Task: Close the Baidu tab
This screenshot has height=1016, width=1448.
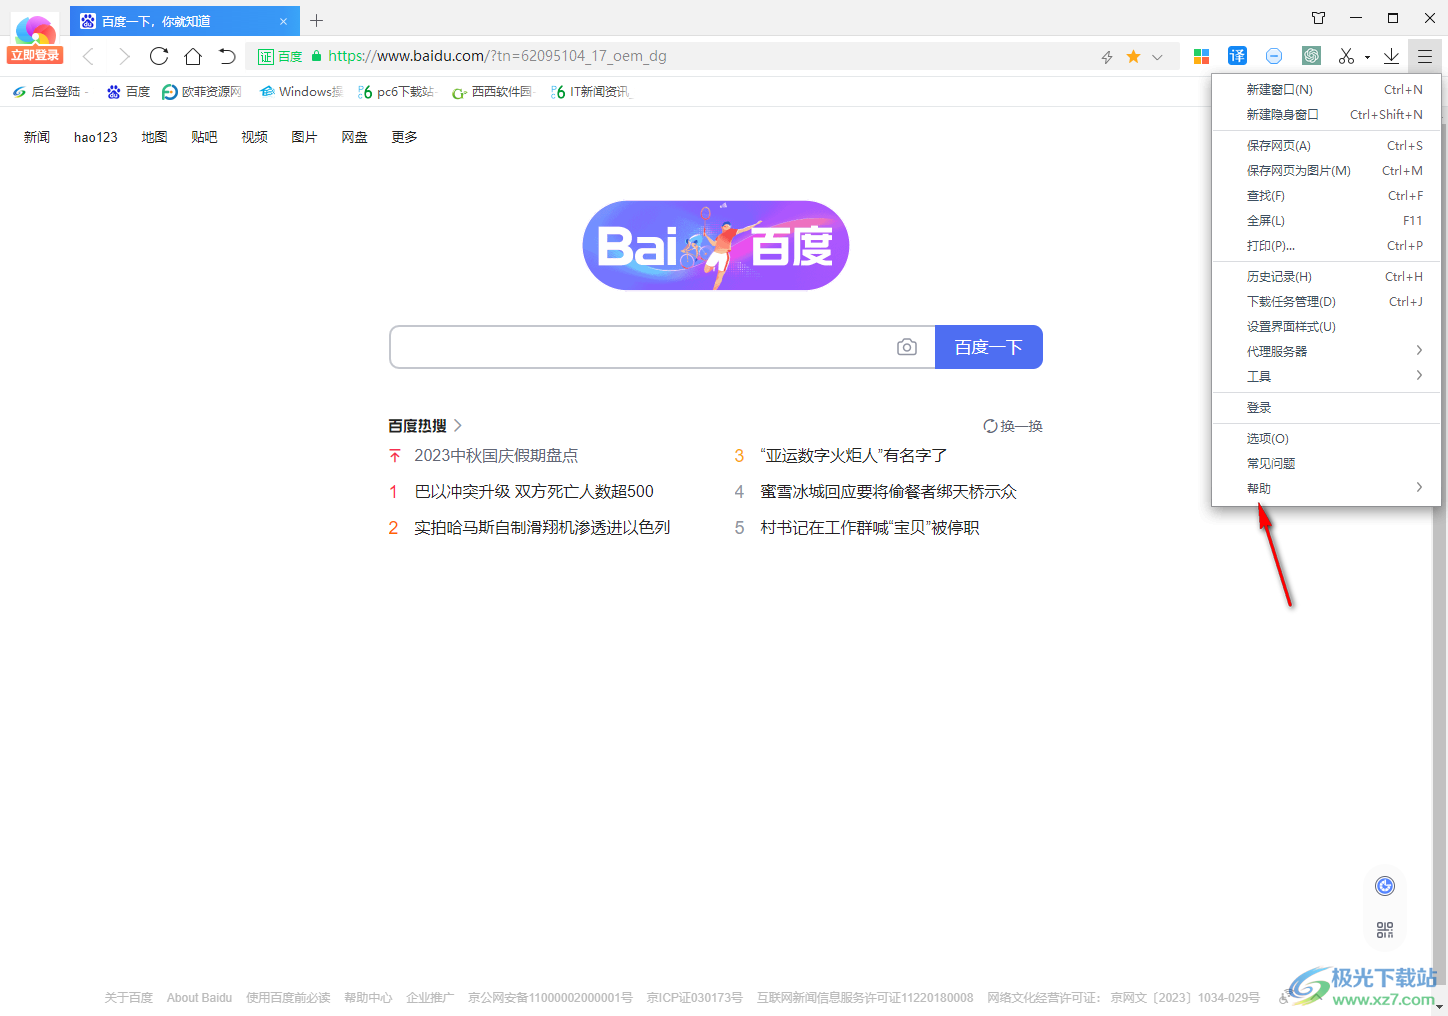Action: point(283,21)
